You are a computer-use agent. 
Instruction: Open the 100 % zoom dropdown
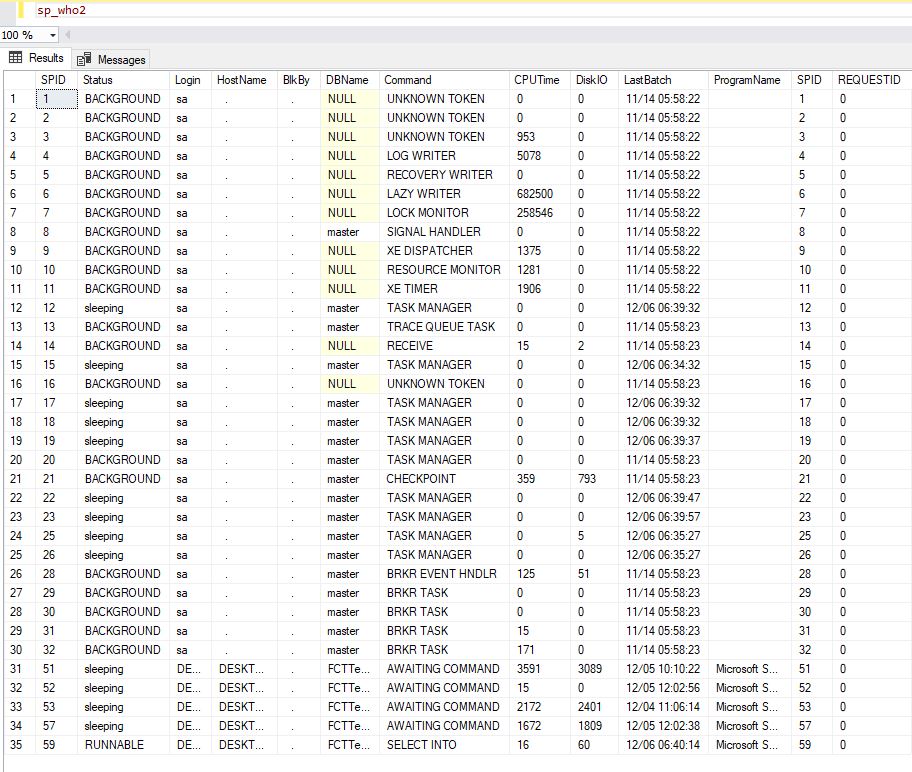[x=52, y=35]
